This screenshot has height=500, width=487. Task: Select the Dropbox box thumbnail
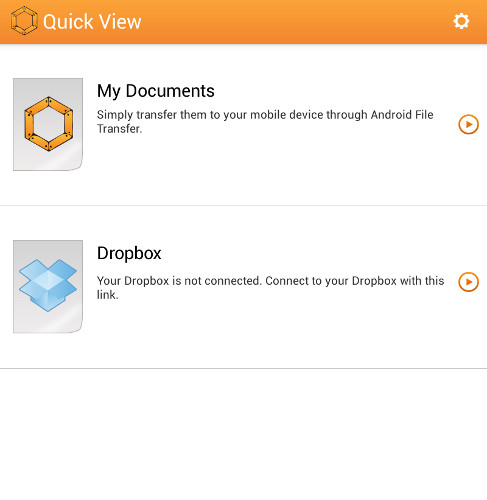click(x=48, y=286)
